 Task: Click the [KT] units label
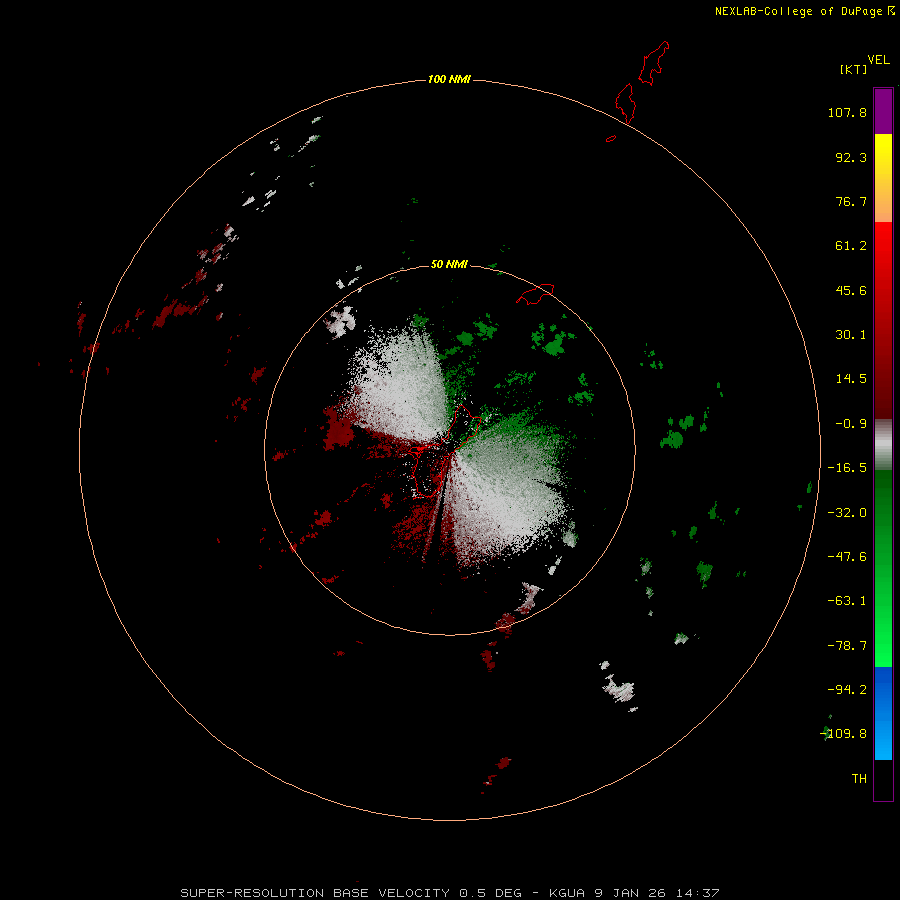pos(853,69)
